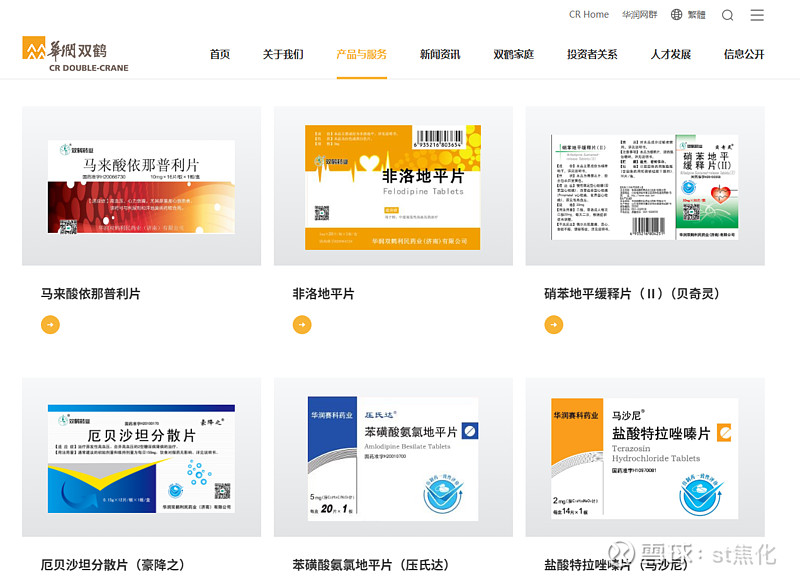Open 信息公开 menu item
The image size is (800, 579).
[744, 54]
